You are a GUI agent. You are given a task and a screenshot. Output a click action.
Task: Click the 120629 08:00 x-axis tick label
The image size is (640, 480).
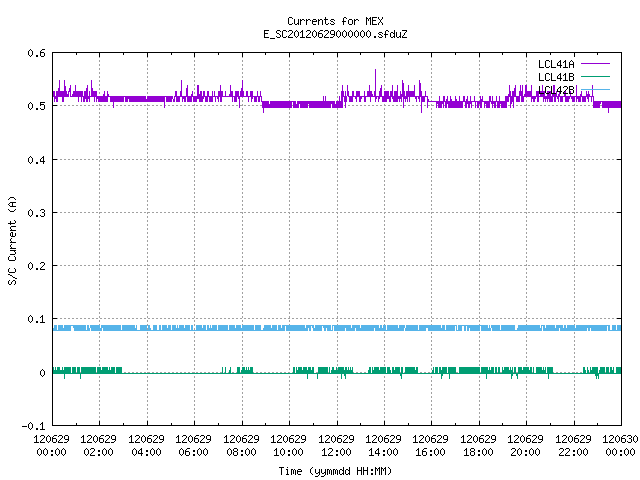[241, 445]
